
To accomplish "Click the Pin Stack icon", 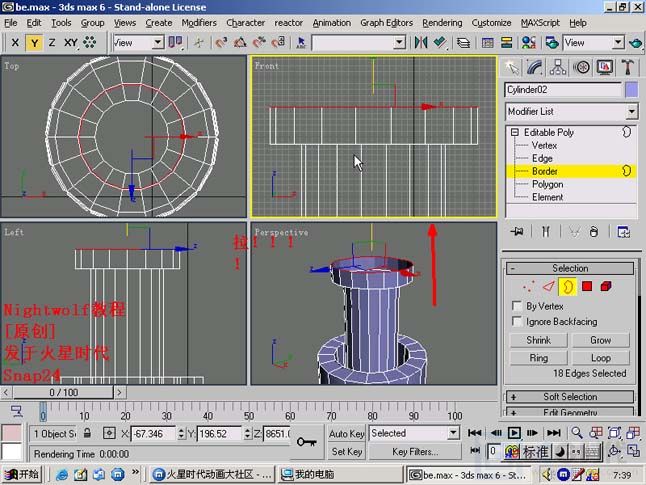I will [x=517, y=232].
